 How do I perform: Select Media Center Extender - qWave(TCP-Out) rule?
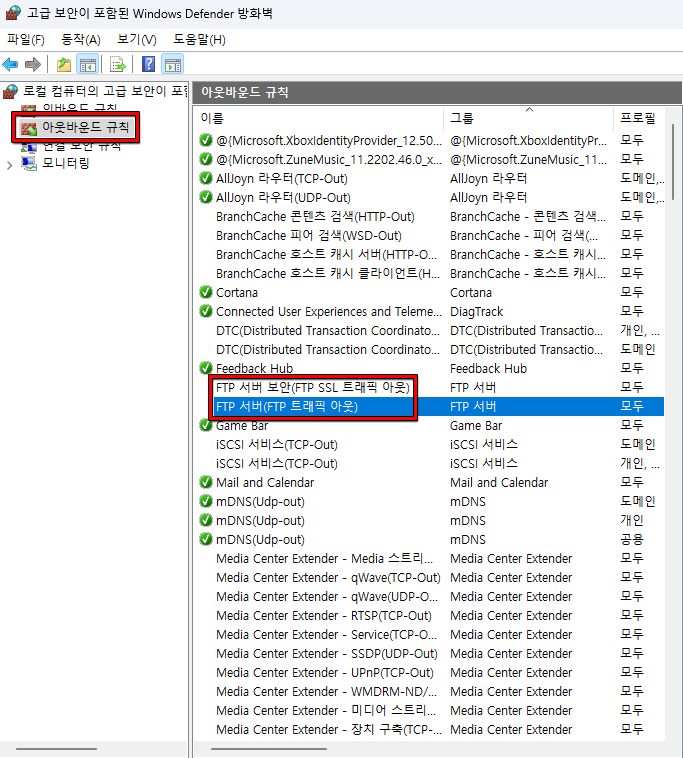click(328, 578)
